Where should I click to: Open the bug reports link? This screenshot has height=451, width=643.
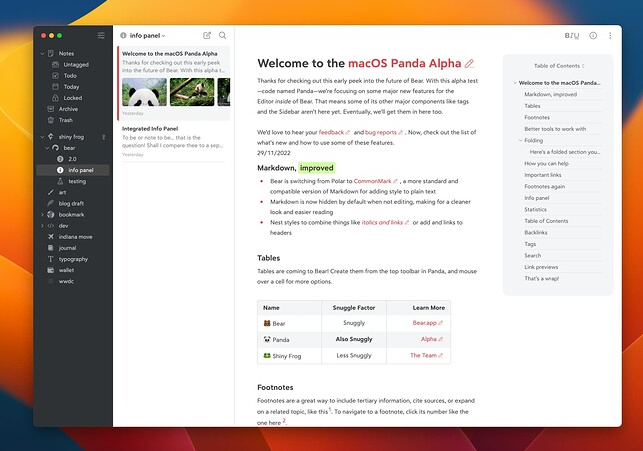coord(383,132)
